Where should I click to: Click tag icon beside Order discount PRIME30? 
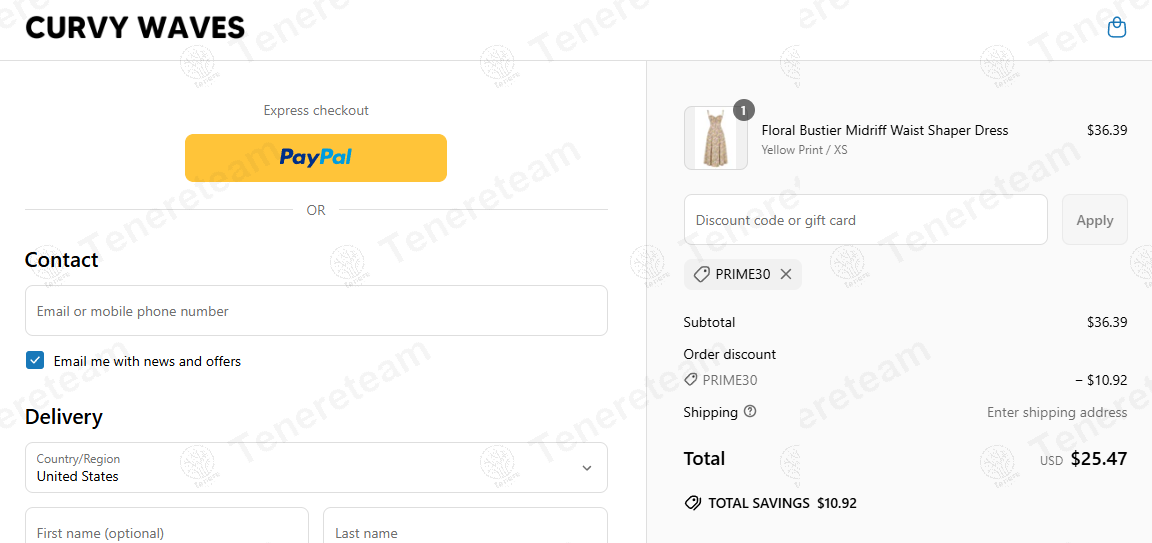pos(691,380)
